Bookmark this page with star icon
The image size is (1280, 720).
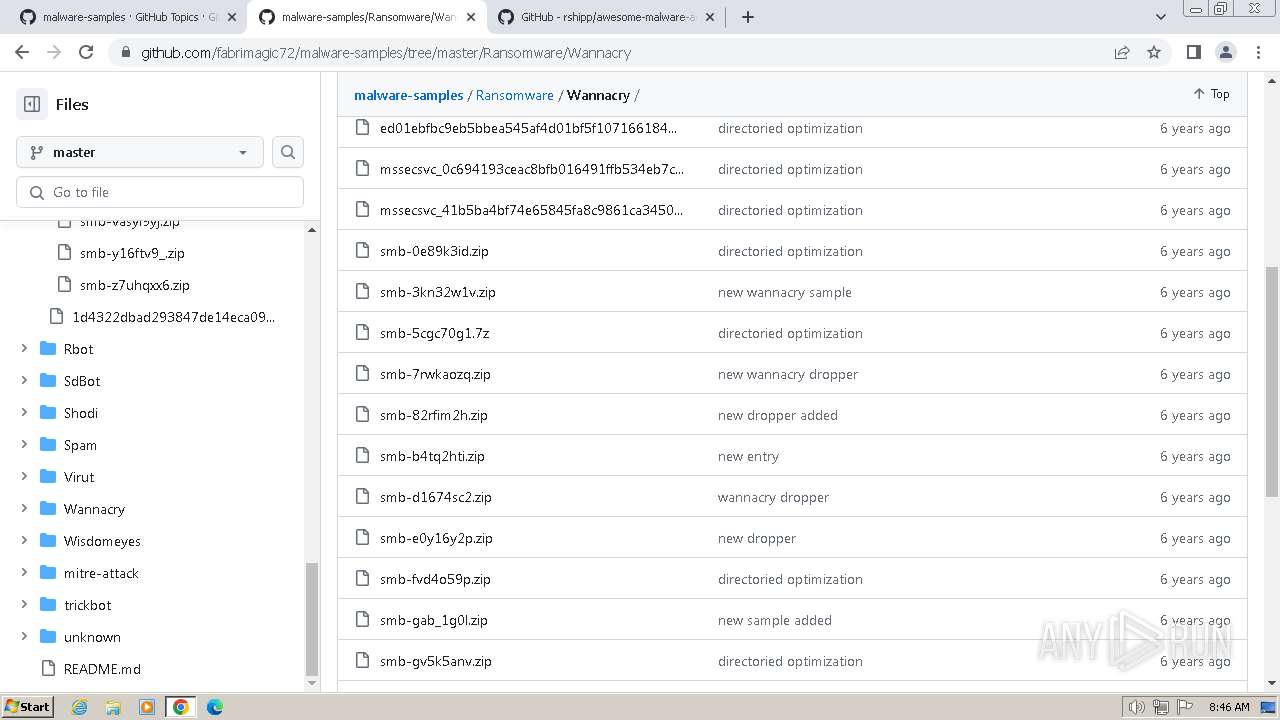[1154, 53]
